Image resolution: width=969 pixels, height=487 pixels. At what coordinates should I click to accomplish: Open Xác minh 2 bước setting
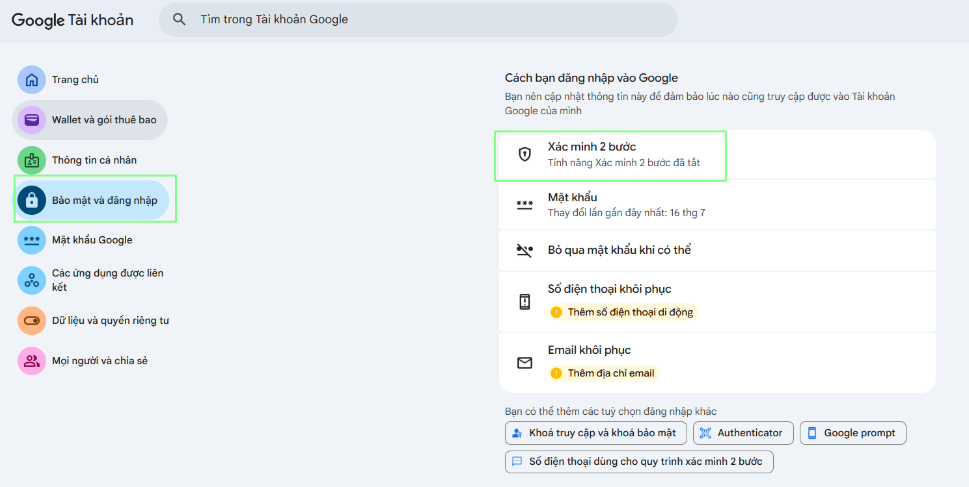pos(717,155)
